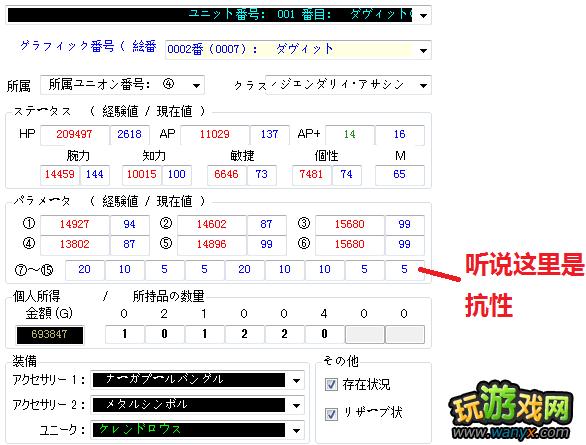Screen dimensions: 586x445
Task: Expand the ユニーク item dropdown
Action: point(296,430)
